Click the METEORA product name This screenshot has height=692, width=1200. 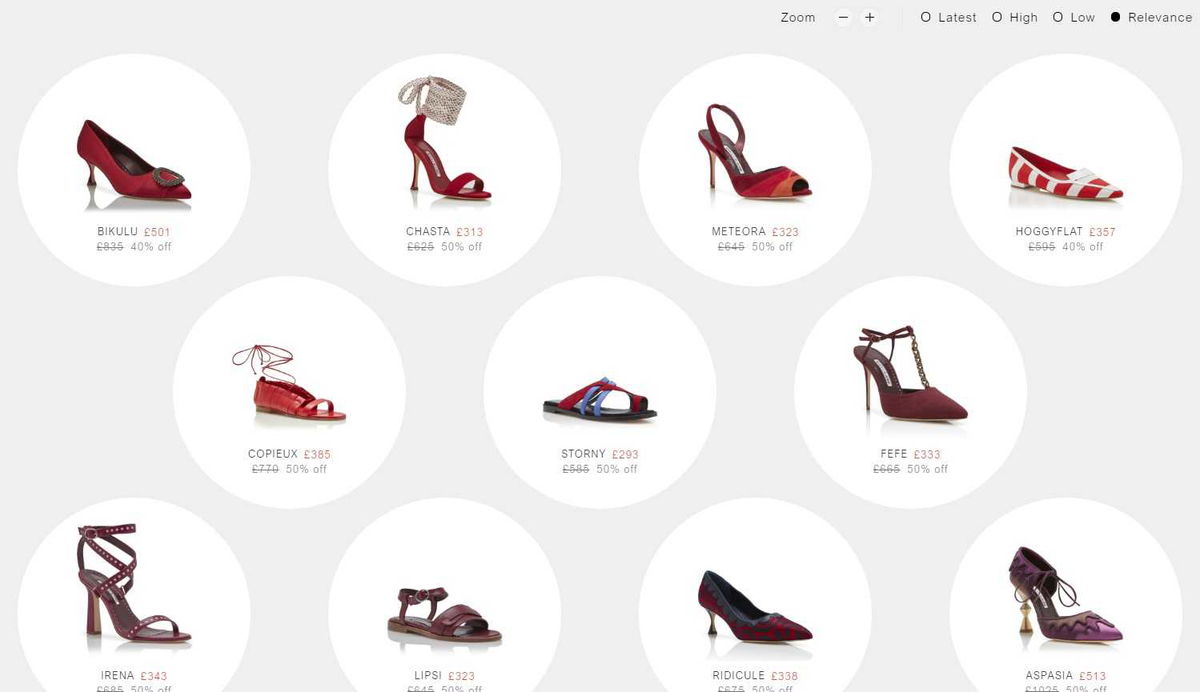coord(738,232)
